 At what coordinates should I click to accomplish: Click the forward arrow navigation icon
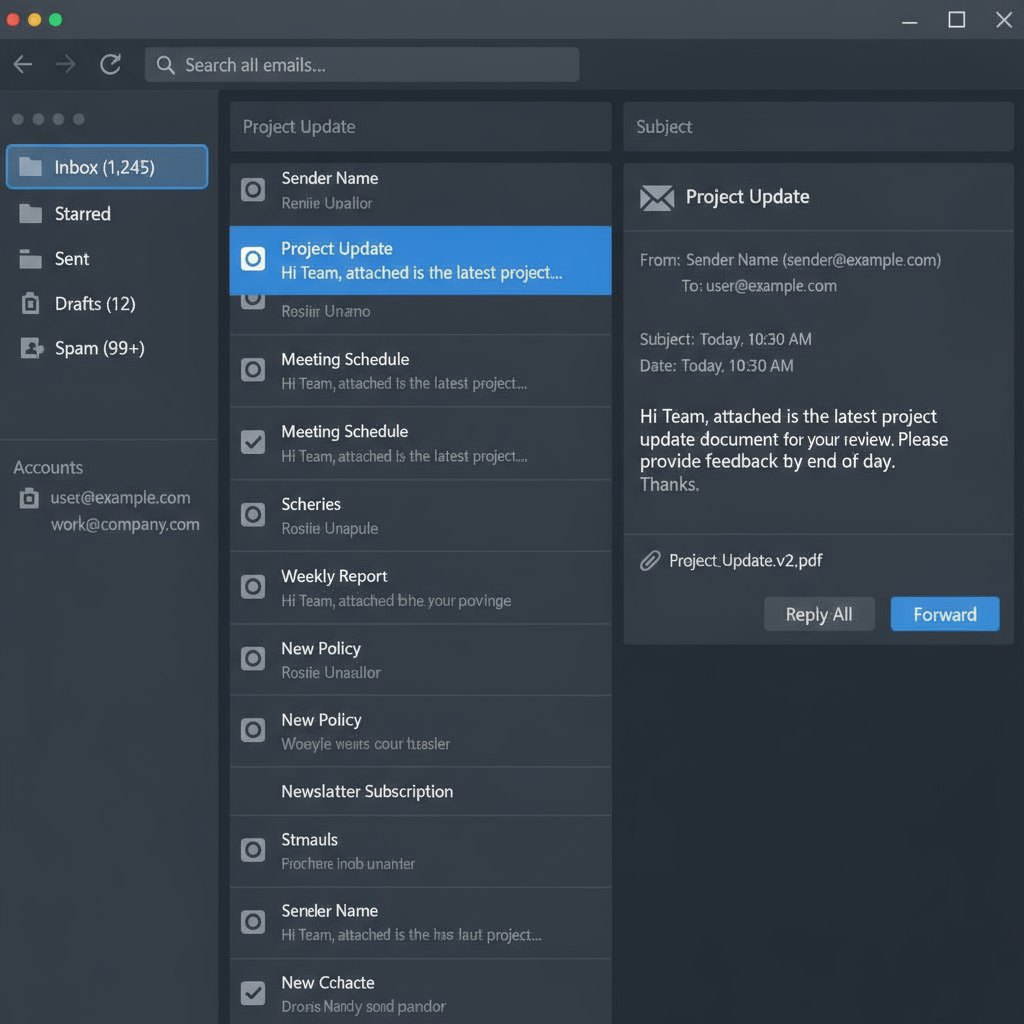(x=66, y=65)
